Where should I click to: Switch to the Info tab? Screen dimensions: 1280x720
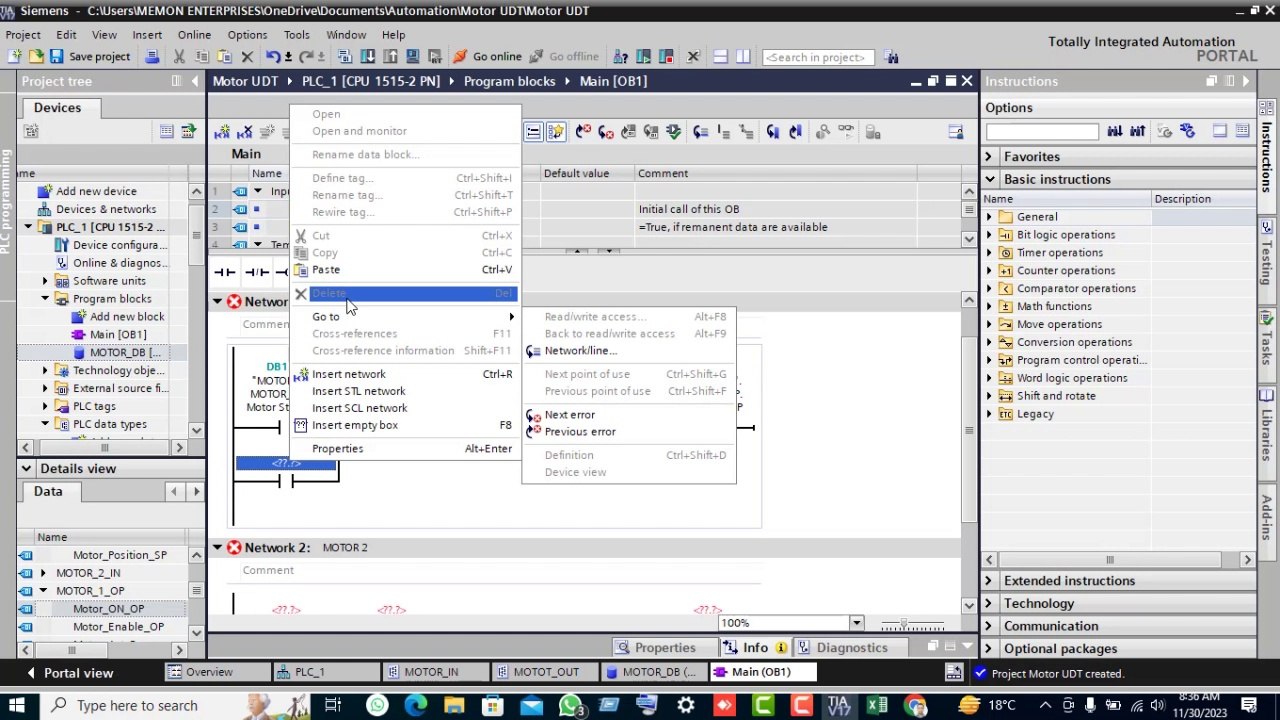[x=755, y=648]
